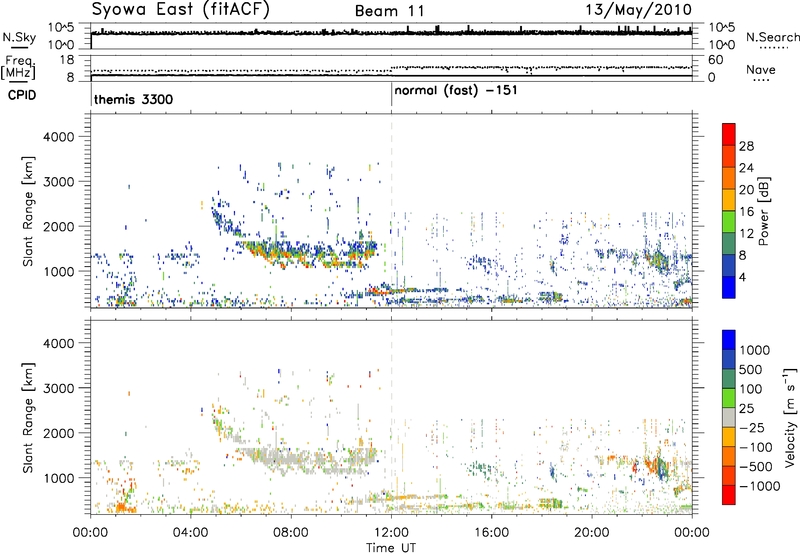The image size is (800, 554).
Task: Pick the light green 12-16 dB Power segment
Action: 729,222
